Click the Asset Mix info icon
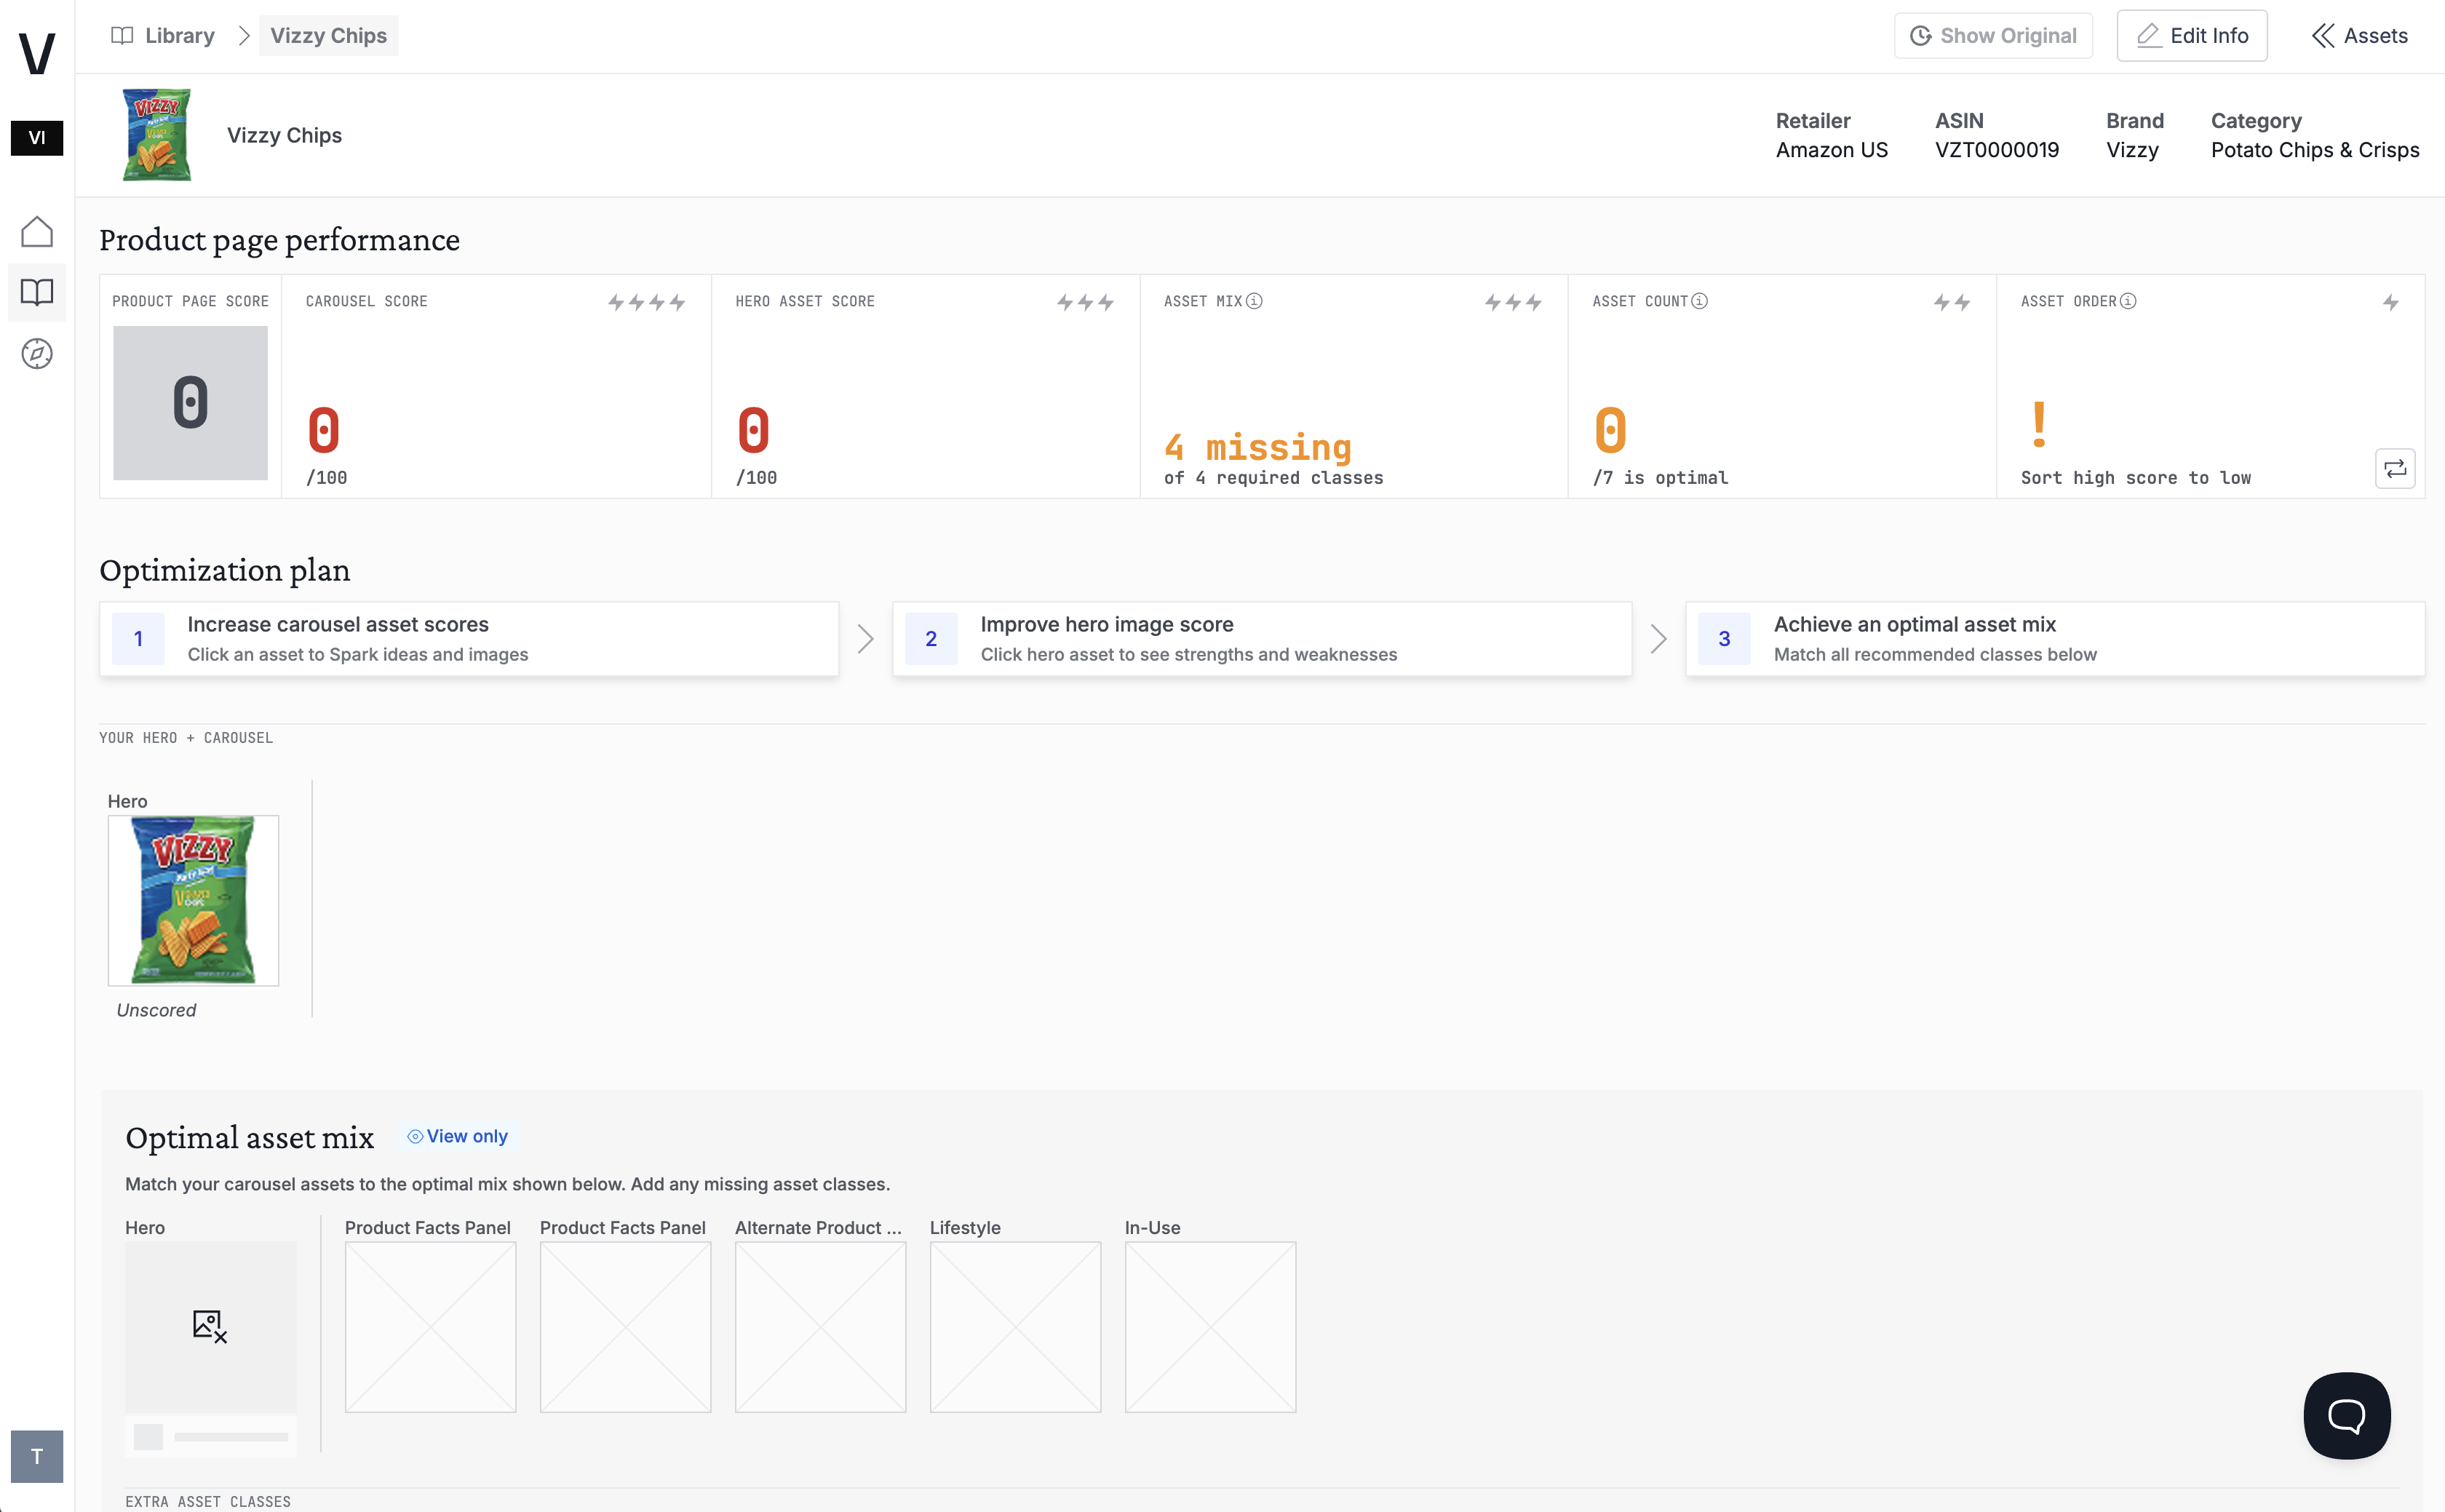The image size is (2445, 1512). 1254,301
